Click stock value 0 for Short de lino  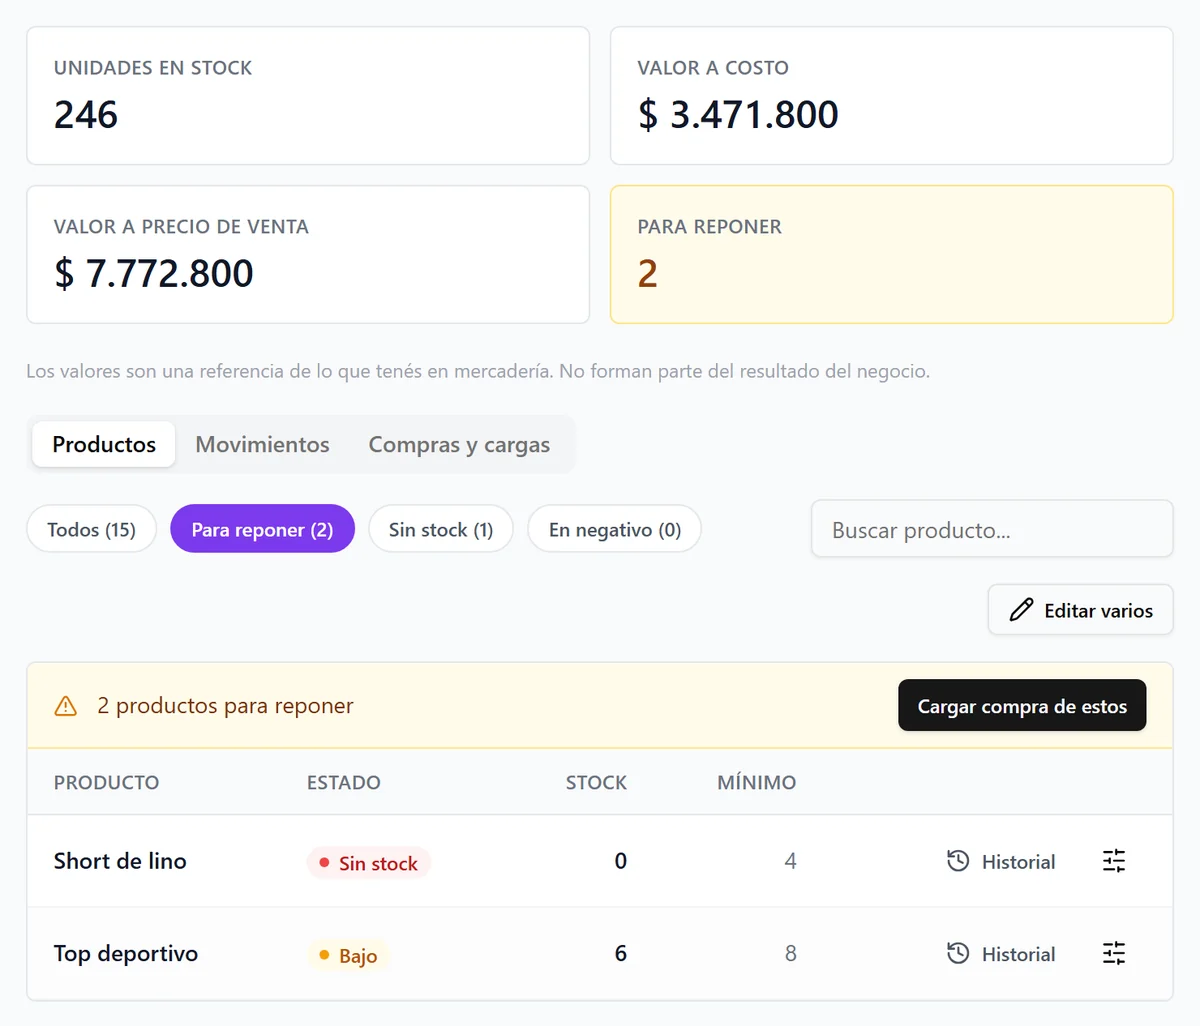(621, 861)
